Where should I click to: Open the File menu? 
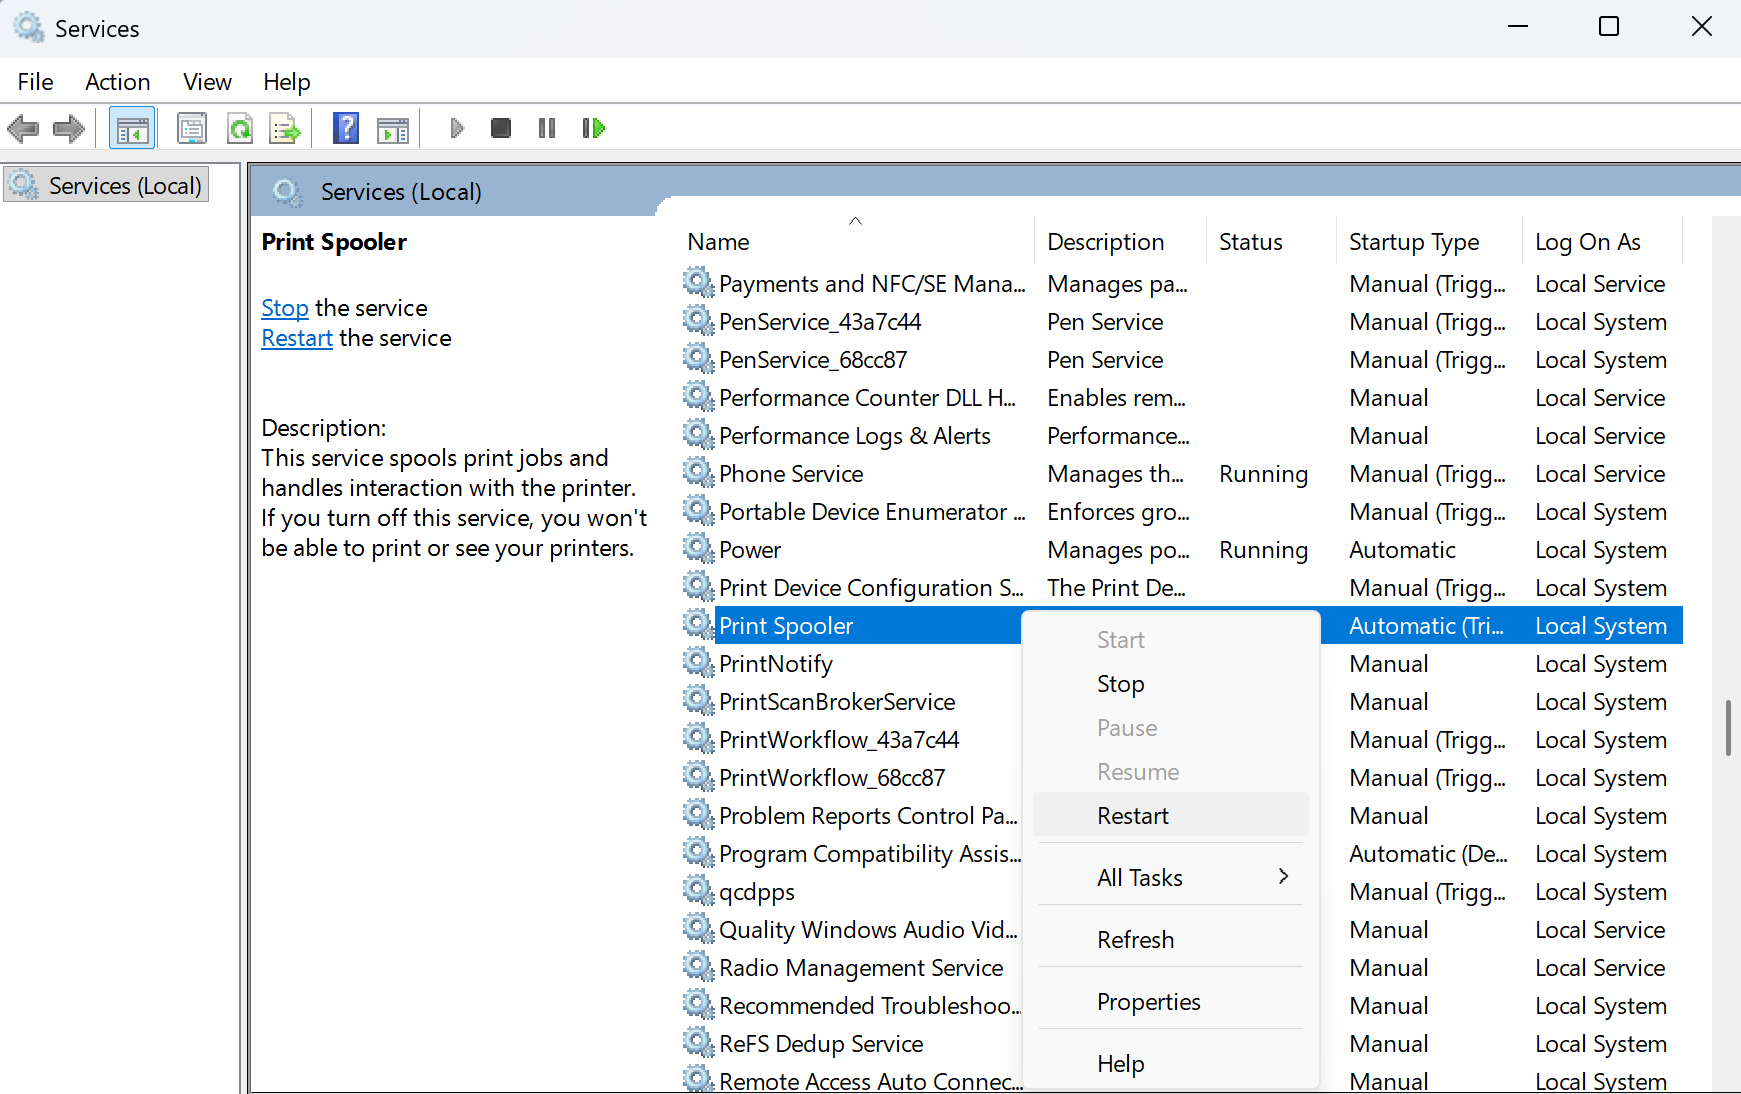(x=36, y=82)
